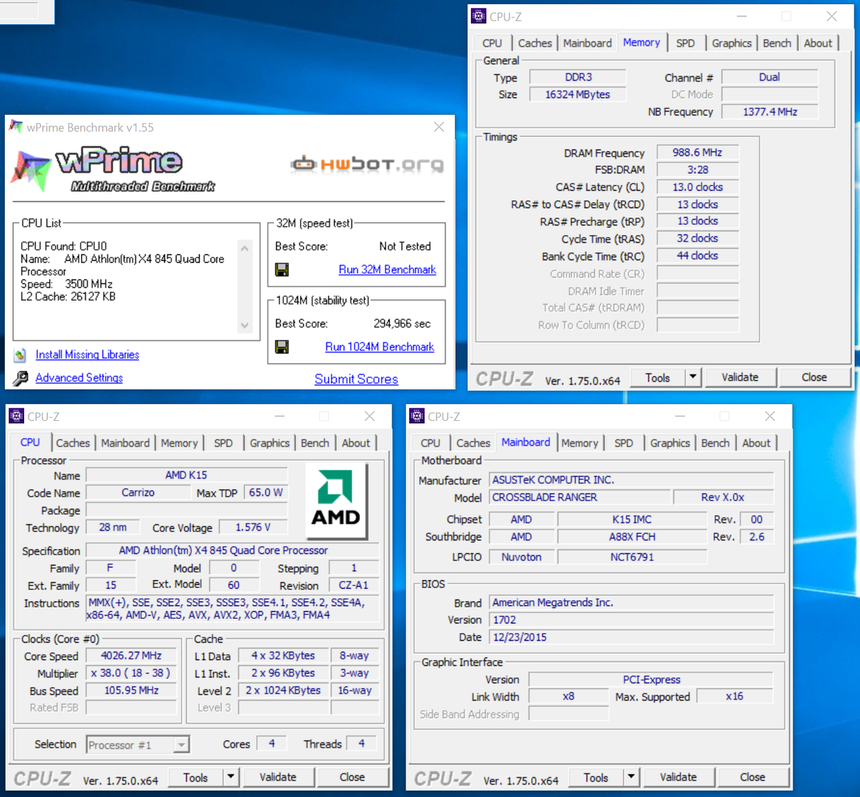Click the Submit Scores link in wPrime
Viewport: 860px width, 797px height.
(356, 379)
